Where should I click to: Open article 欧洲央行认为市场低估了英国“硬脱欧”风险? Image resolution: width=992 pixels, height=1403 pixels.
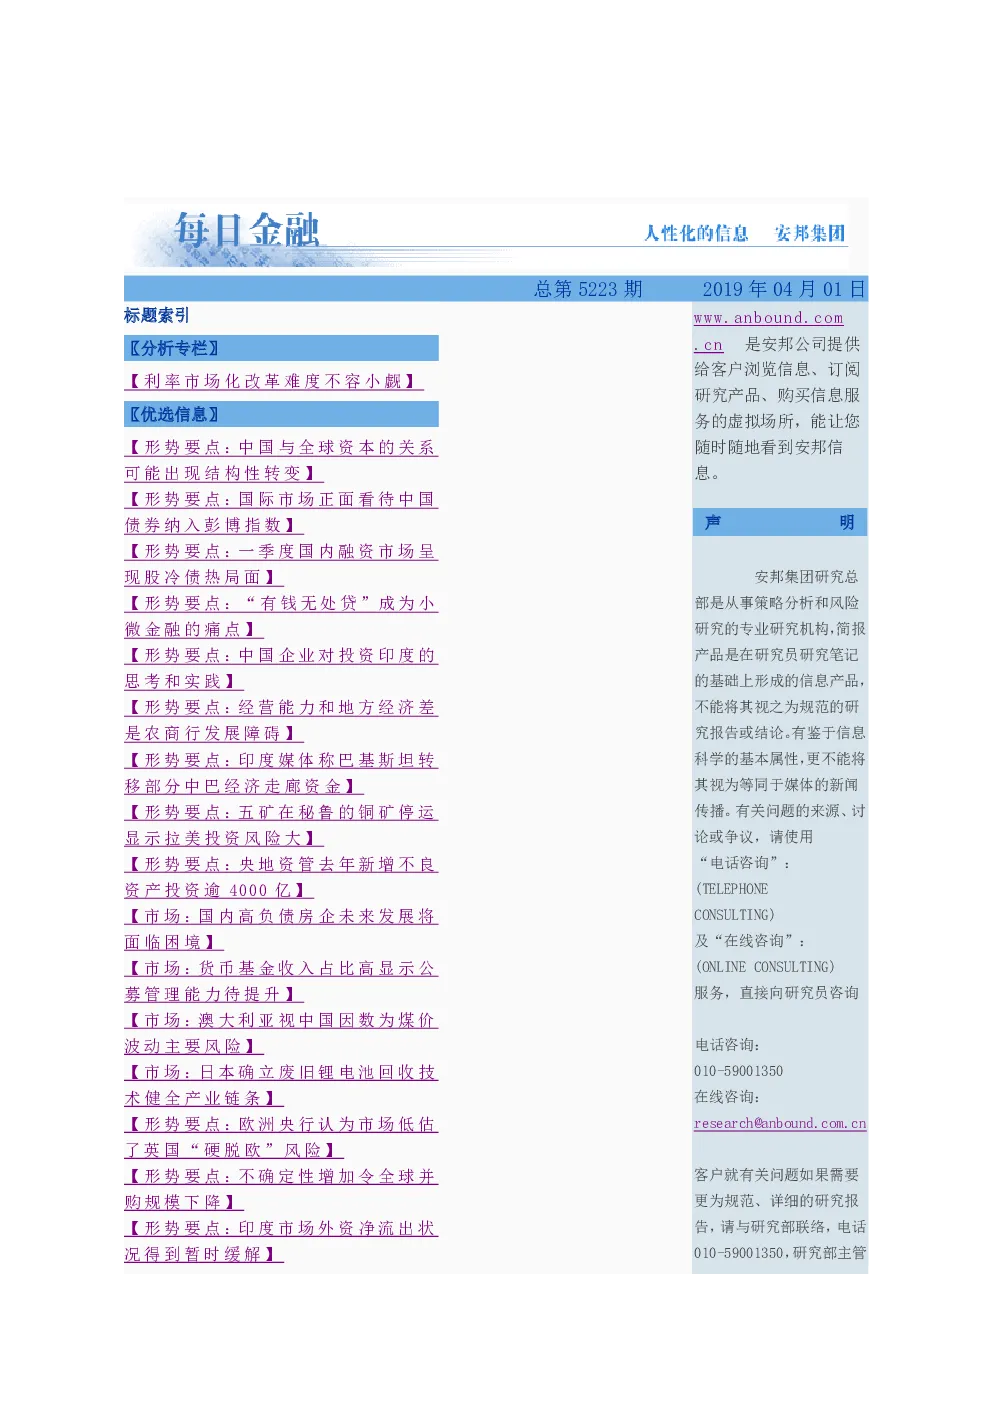click(x=281, y=1137)
